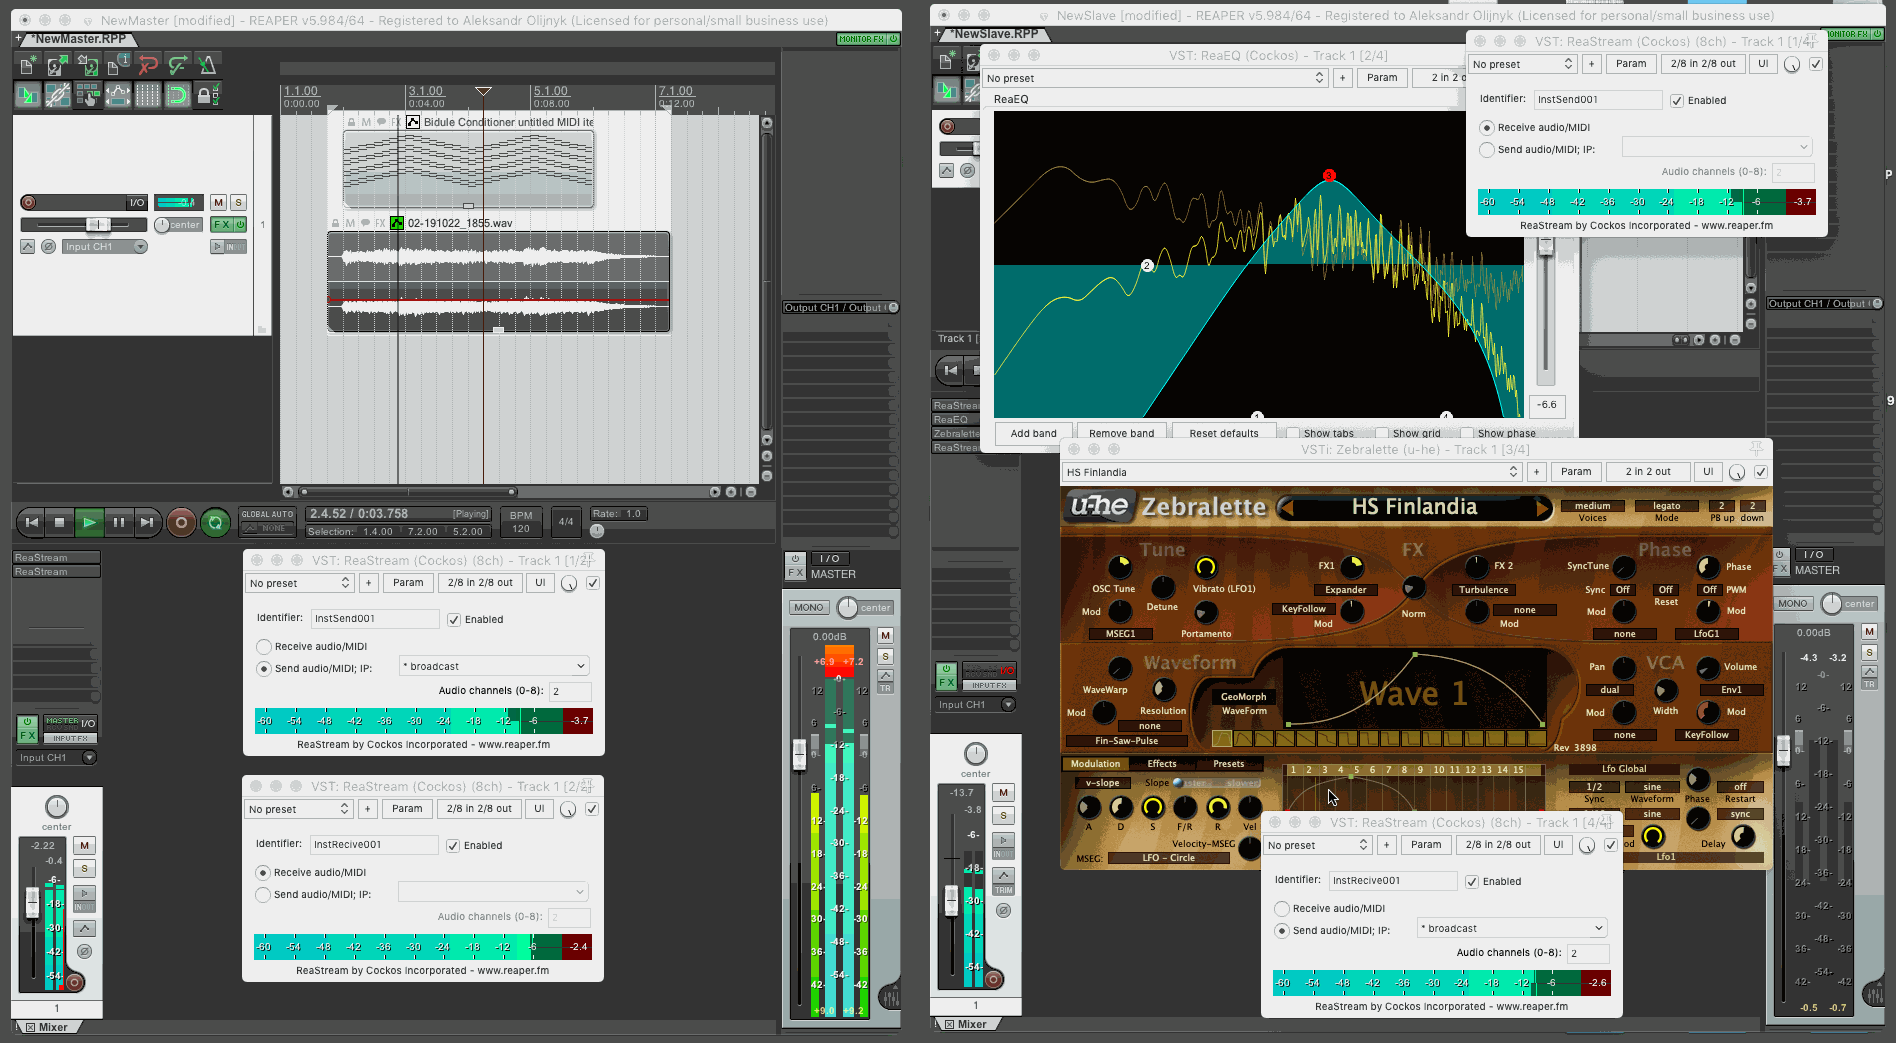Open No preset dropdown in ReaStream [1/2]
This screenshot has width=1896, height=1043.
coord(300,583)
